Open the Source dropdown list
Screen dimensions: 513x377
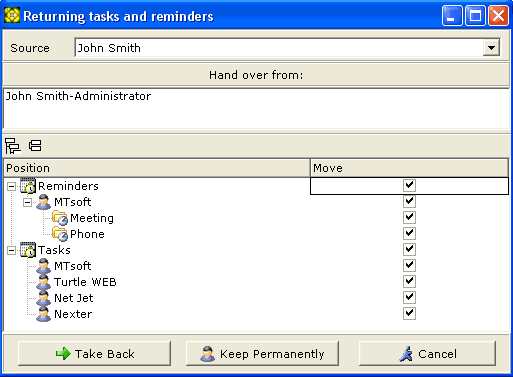pos(491,48)
